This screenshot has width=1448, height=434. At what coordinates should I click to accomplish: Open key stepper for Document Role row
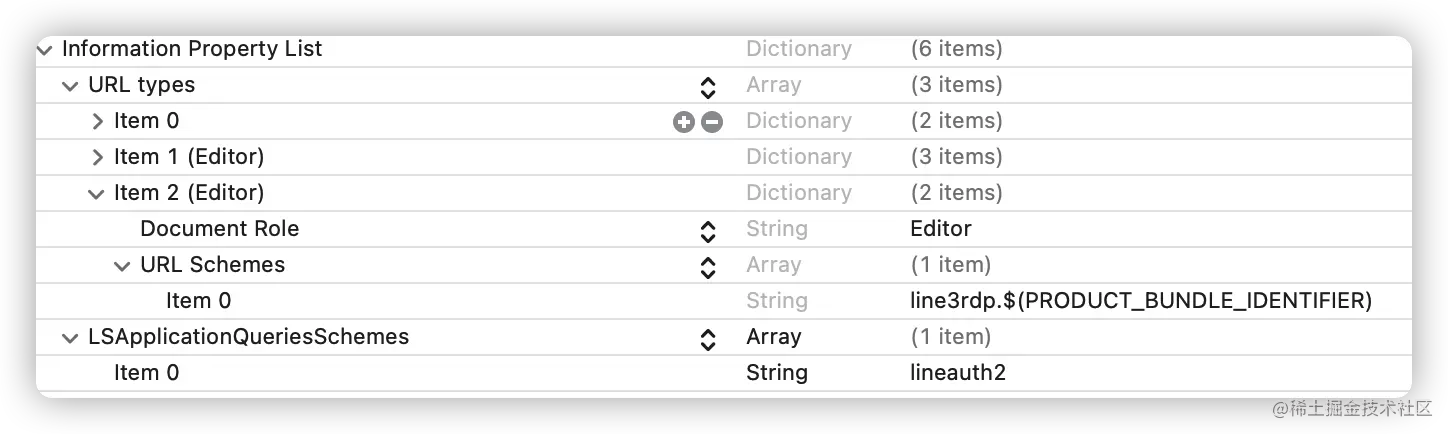point(708,230)
